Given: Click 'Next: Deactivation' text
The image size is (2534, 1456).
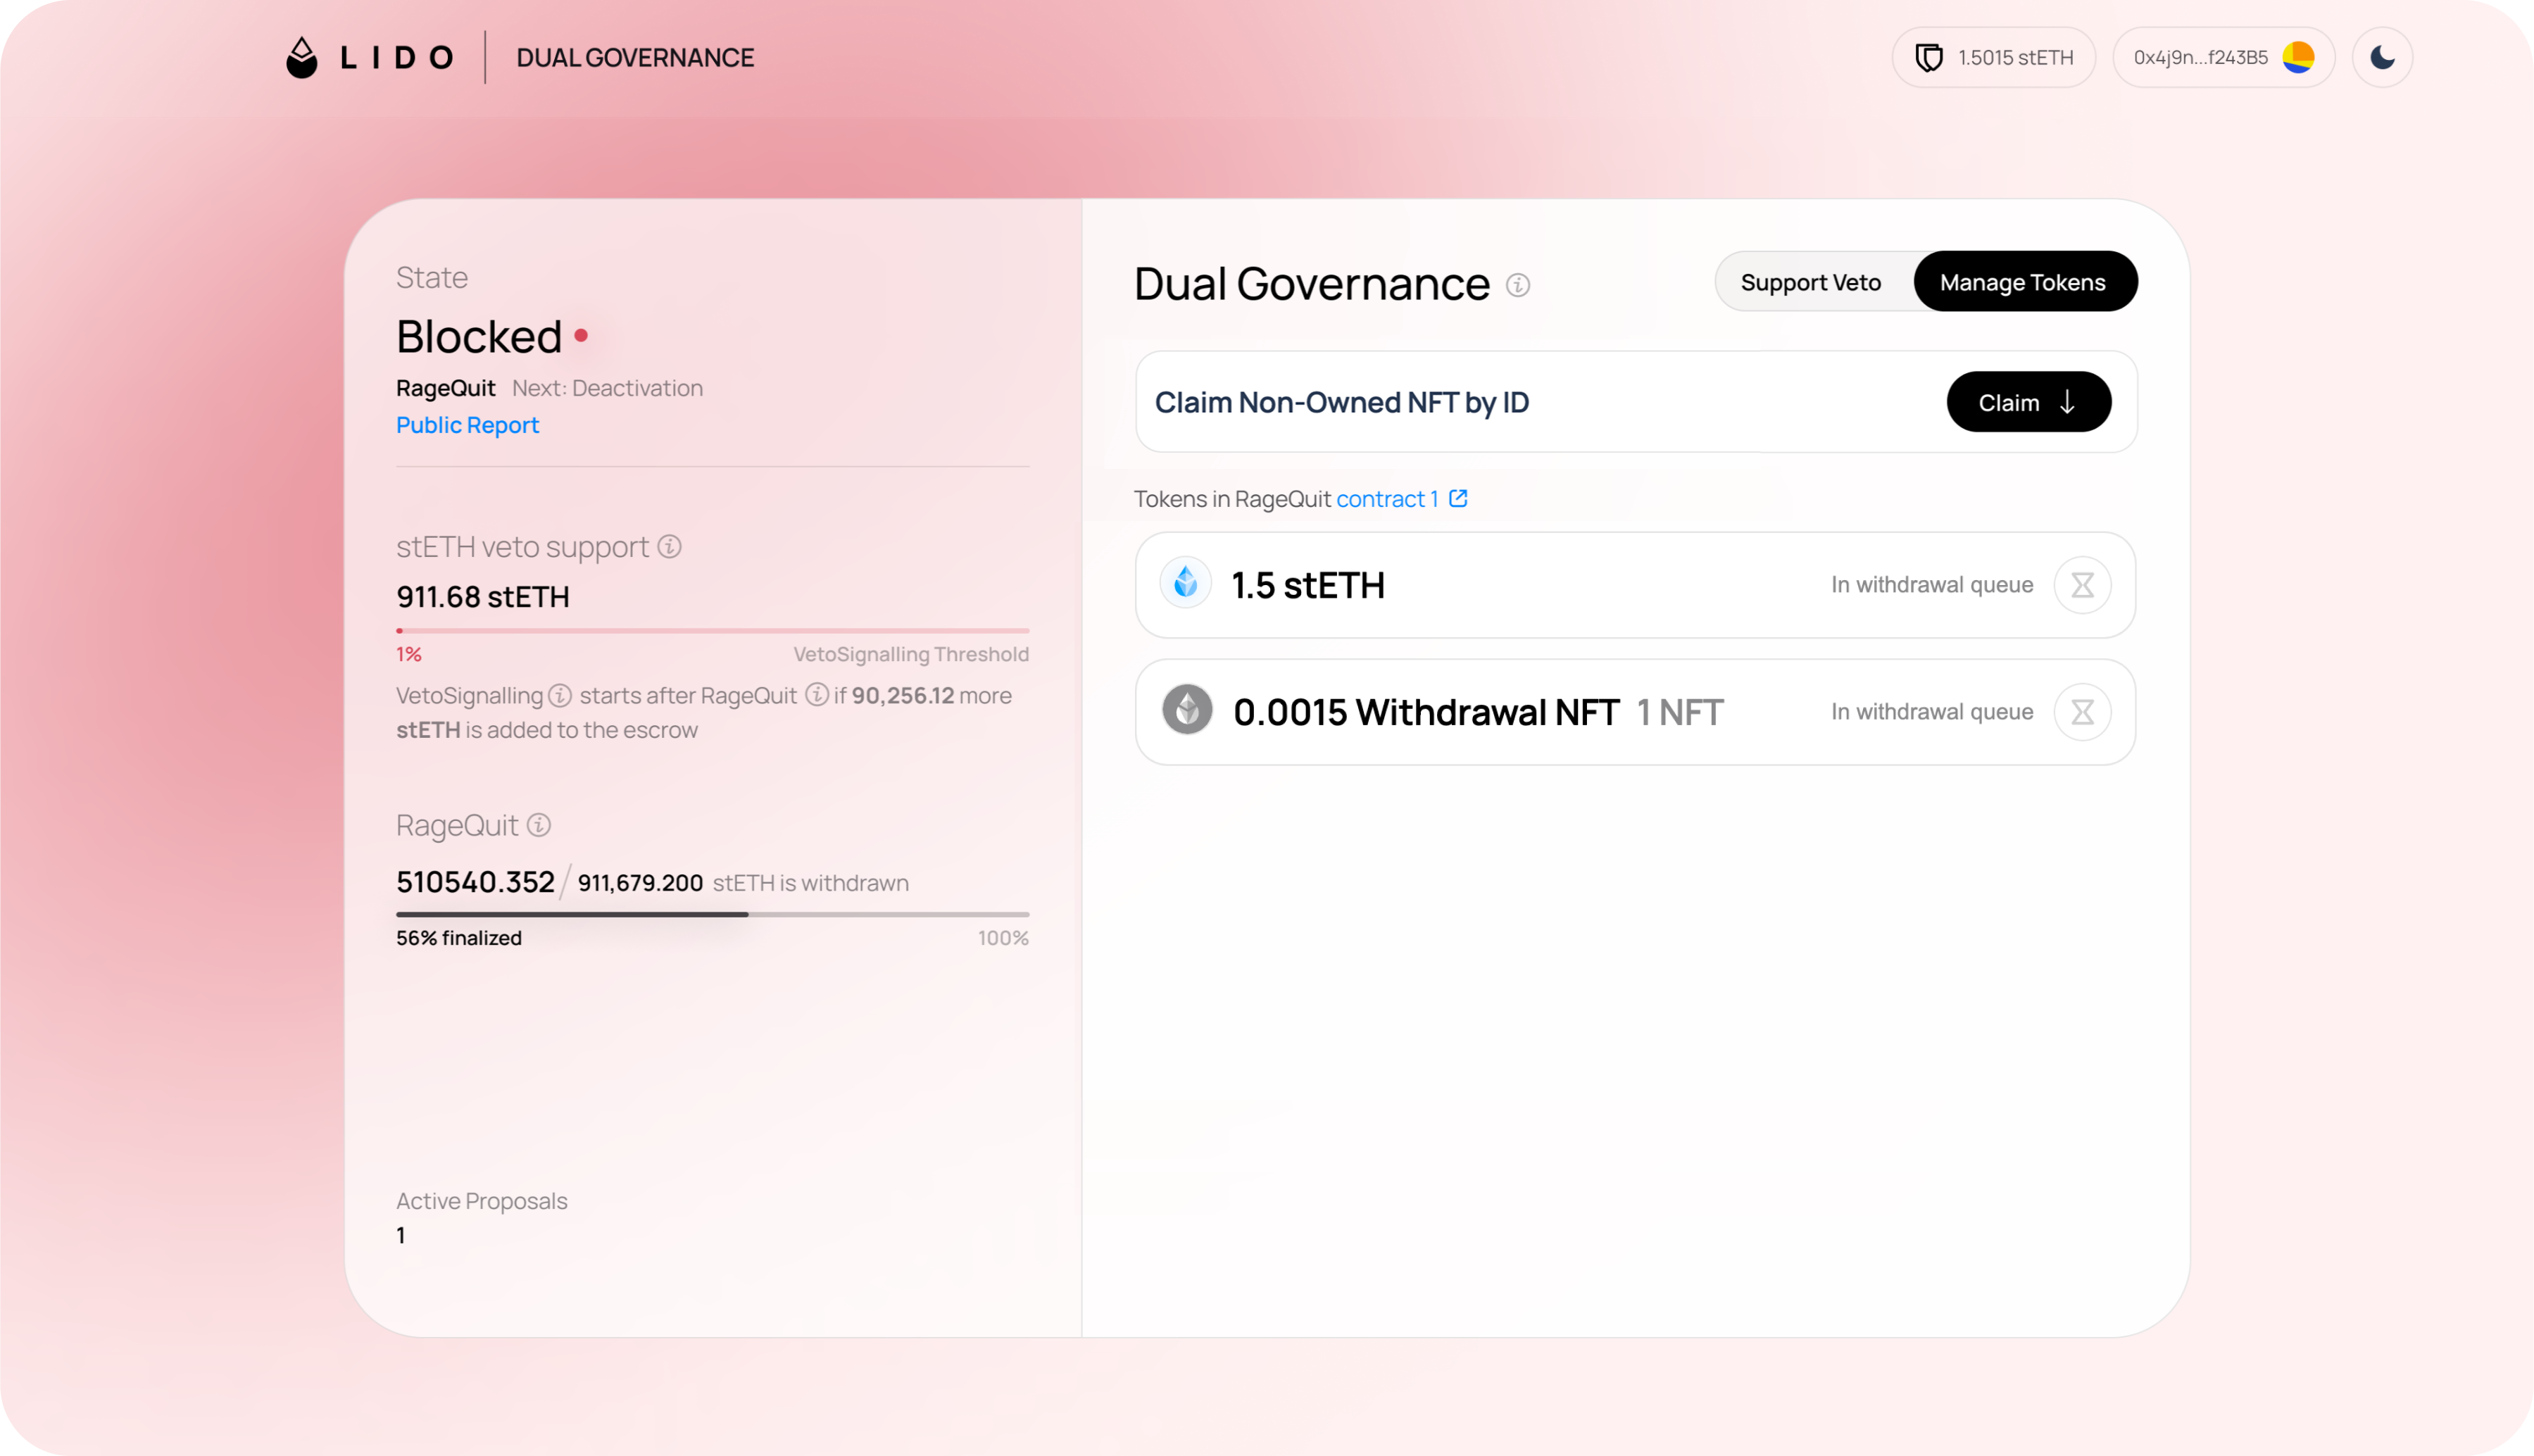Looking at the screenshot, I should click(x=607, y=388).
